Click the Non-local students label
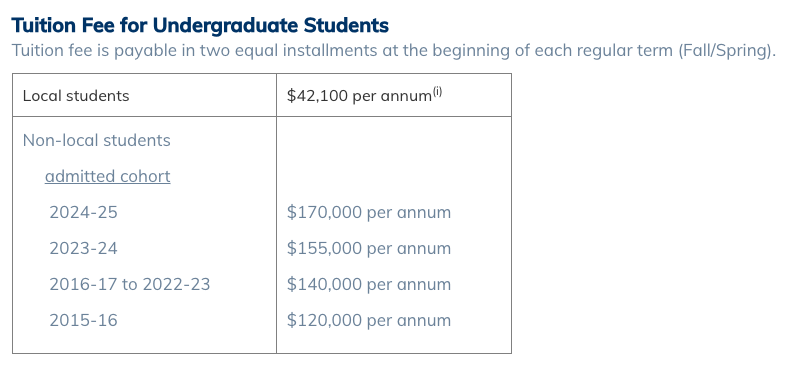Viewport: 792px width, 367px height. pyautogui.click(x=96, y=140)
